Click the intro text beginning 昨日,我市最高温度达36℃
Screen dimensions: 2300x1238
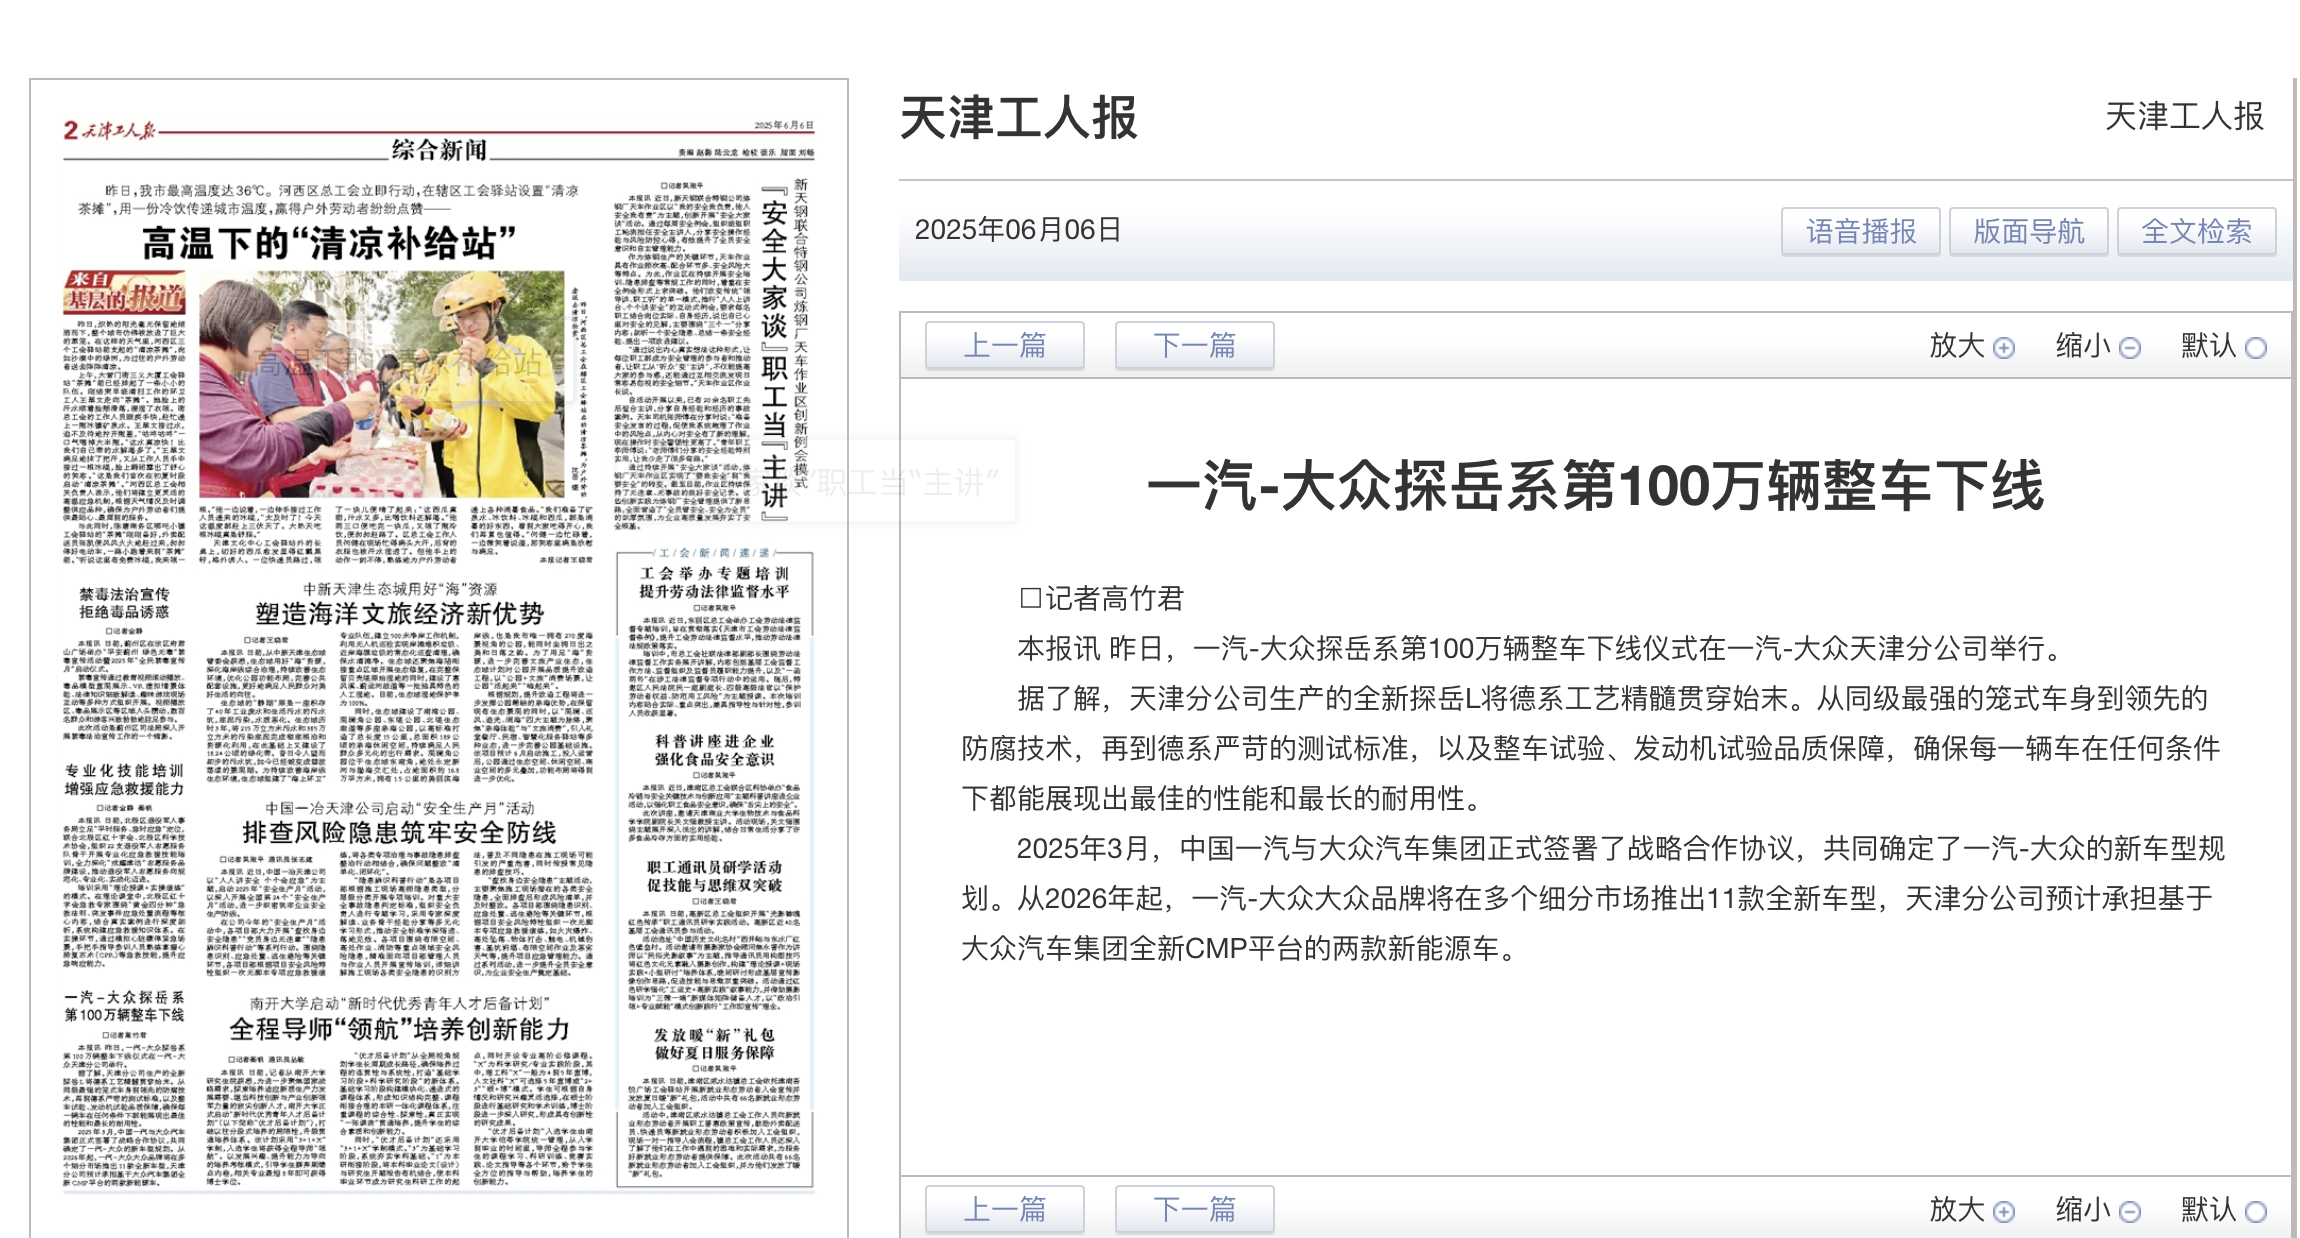329,199
